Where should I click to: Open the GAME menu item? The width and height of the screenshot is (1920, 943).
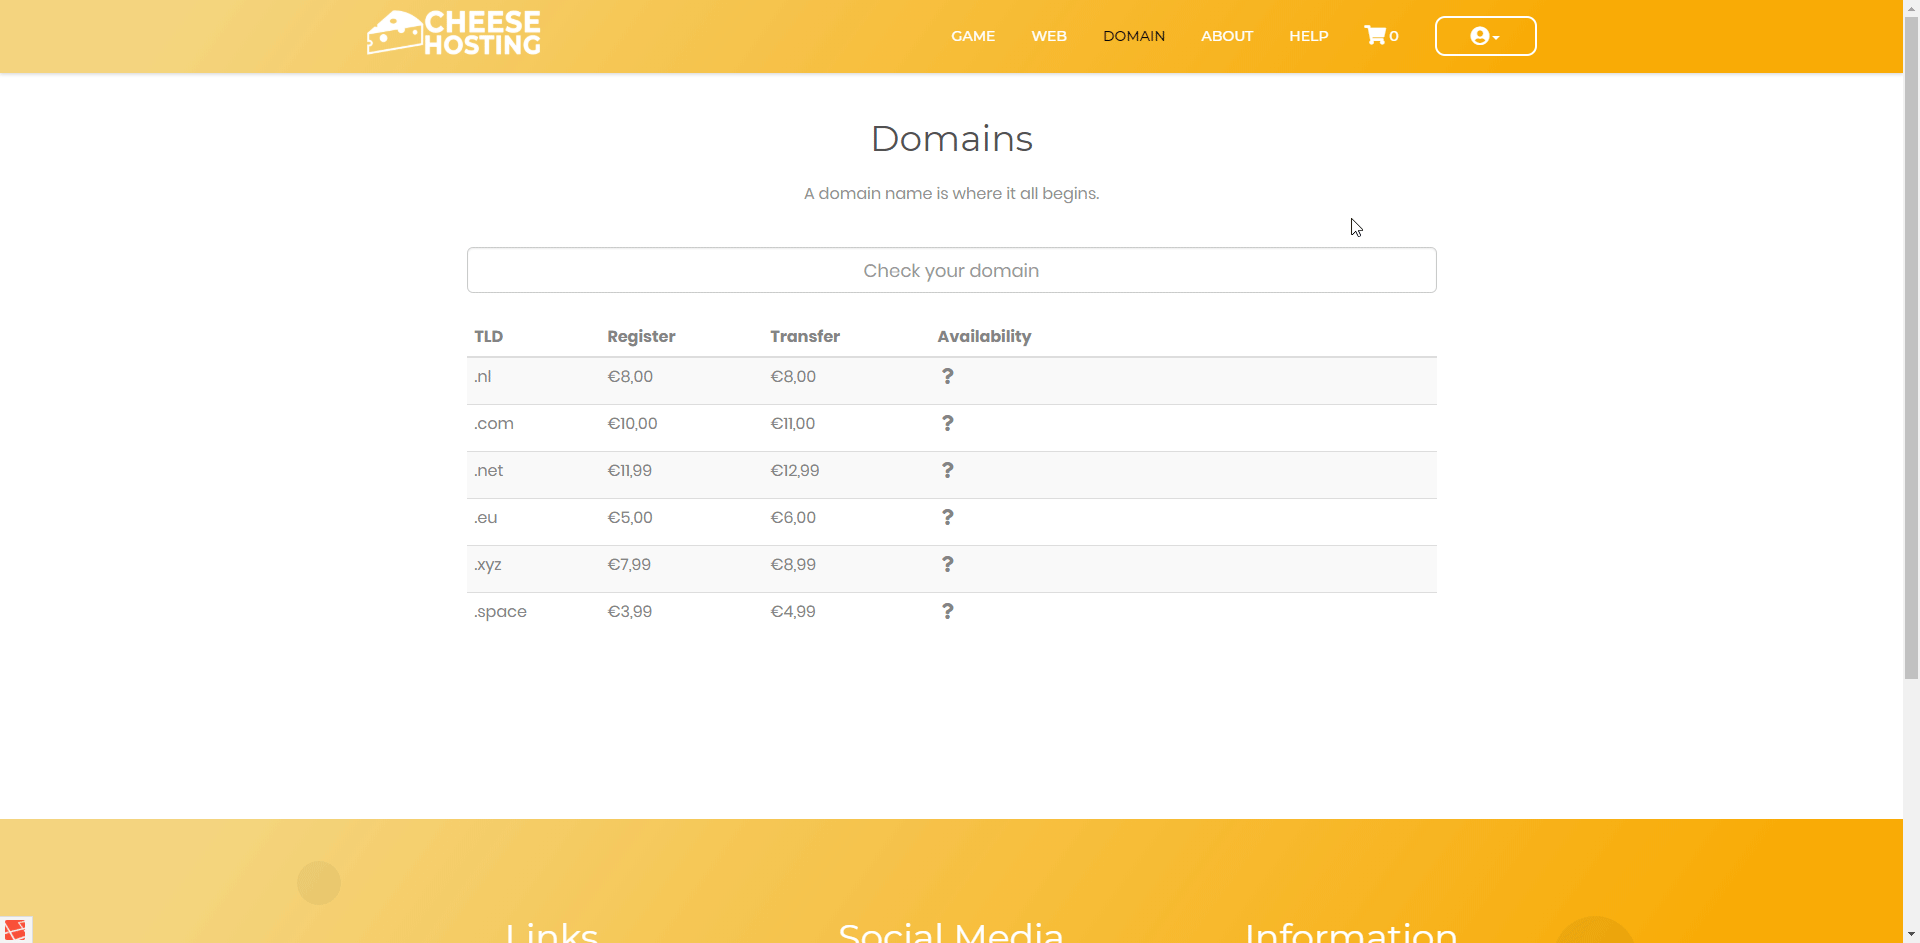click(972, 36)
